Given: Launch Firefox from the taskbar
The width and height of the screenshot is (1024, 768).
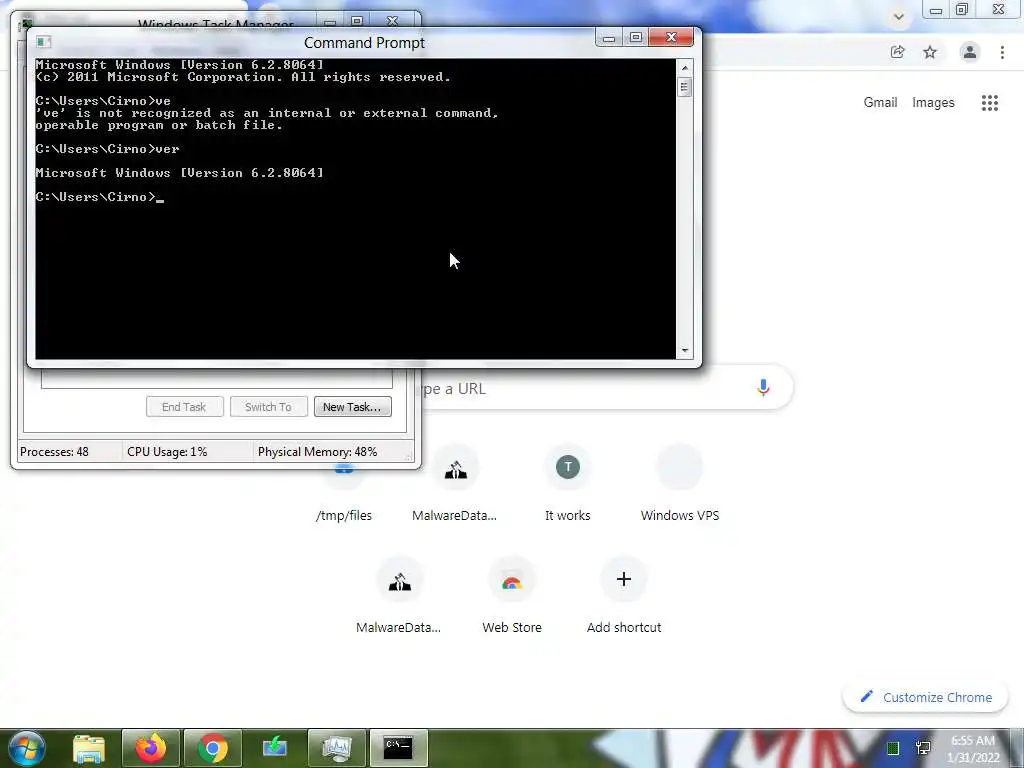Looking at the screenshot, I should tap(151, 748).
